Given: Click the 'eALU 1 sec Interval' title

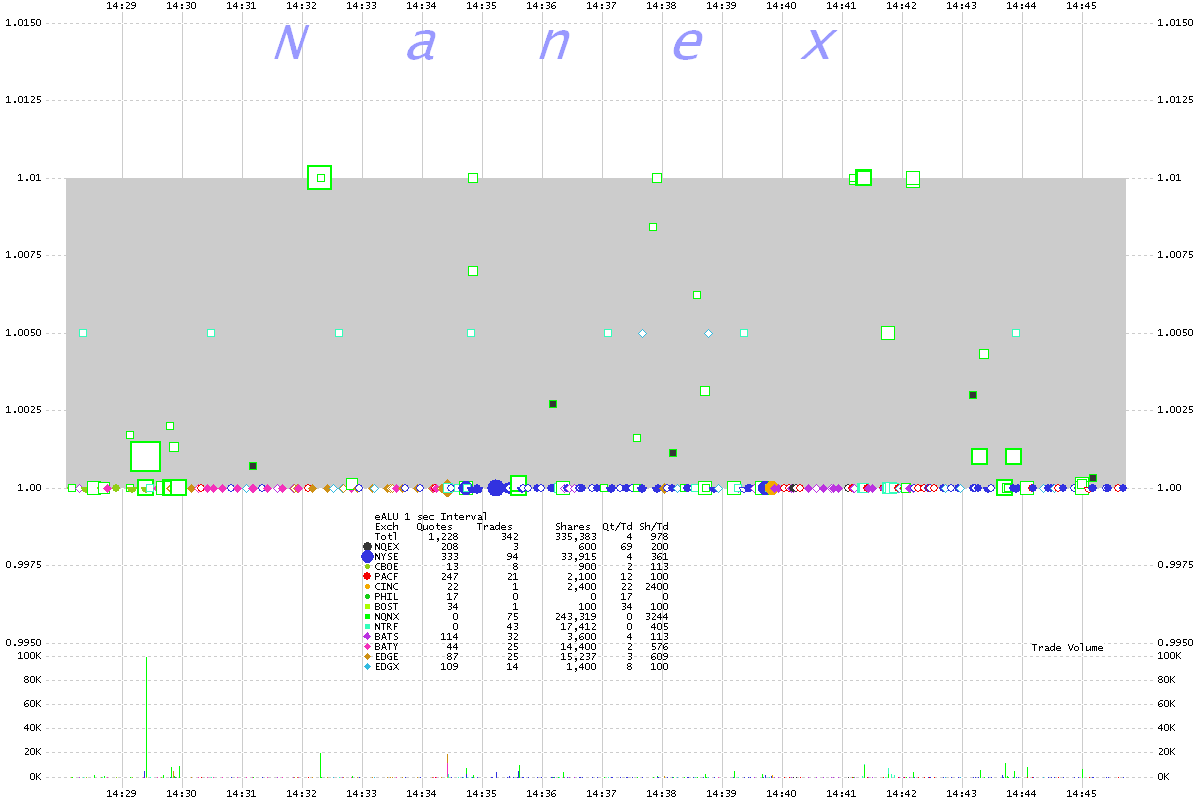Looking at the screenshot, I should pos(431,516).
